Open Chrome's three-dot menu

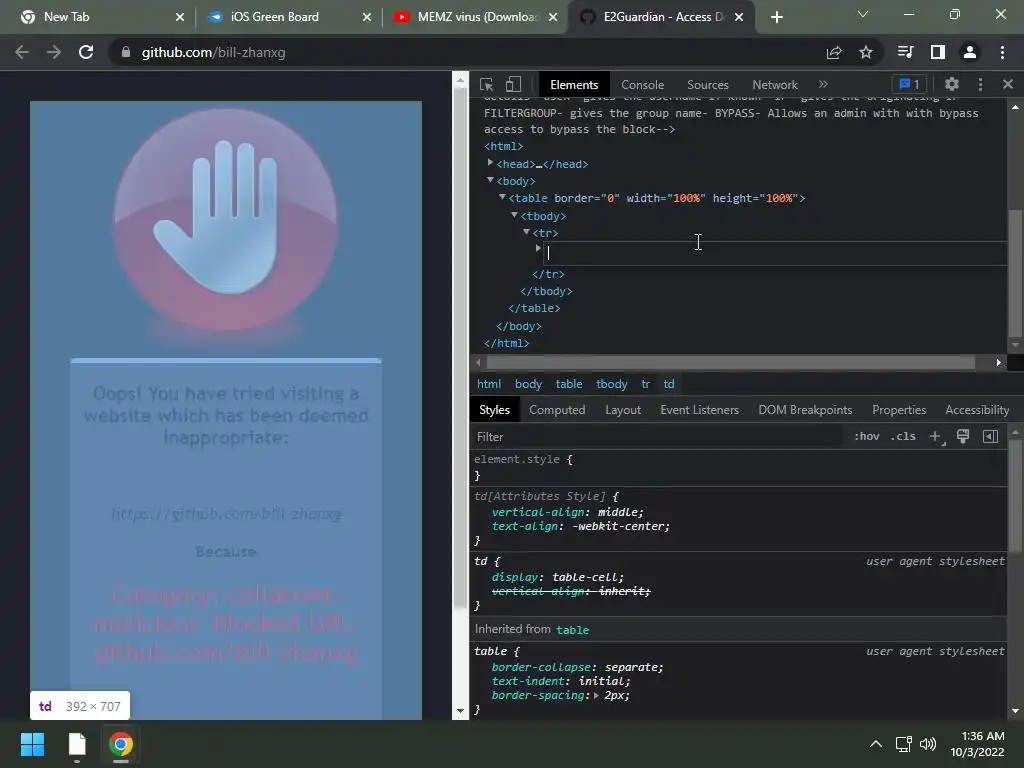coord(1002,52)
